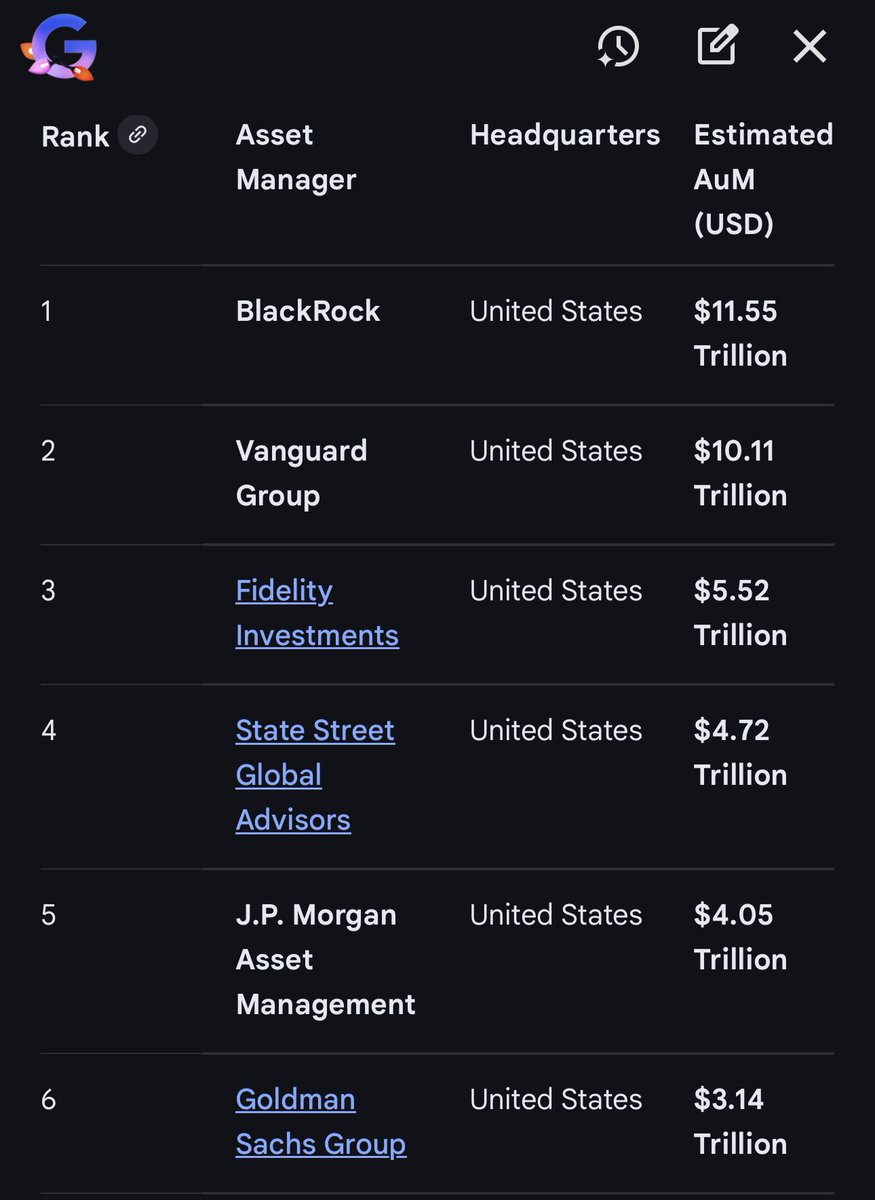Select the Headquarters column header

tap(564, 135)
